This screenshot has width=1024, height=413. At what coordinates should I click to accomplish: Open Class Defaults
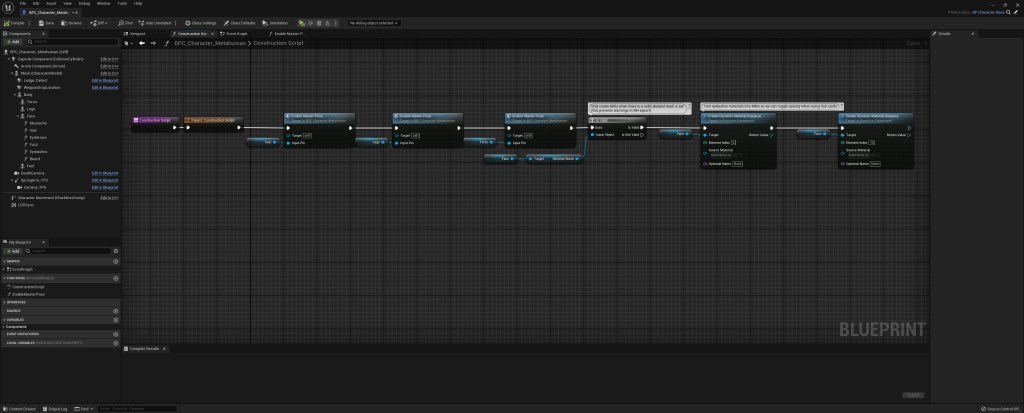[239, 22]
